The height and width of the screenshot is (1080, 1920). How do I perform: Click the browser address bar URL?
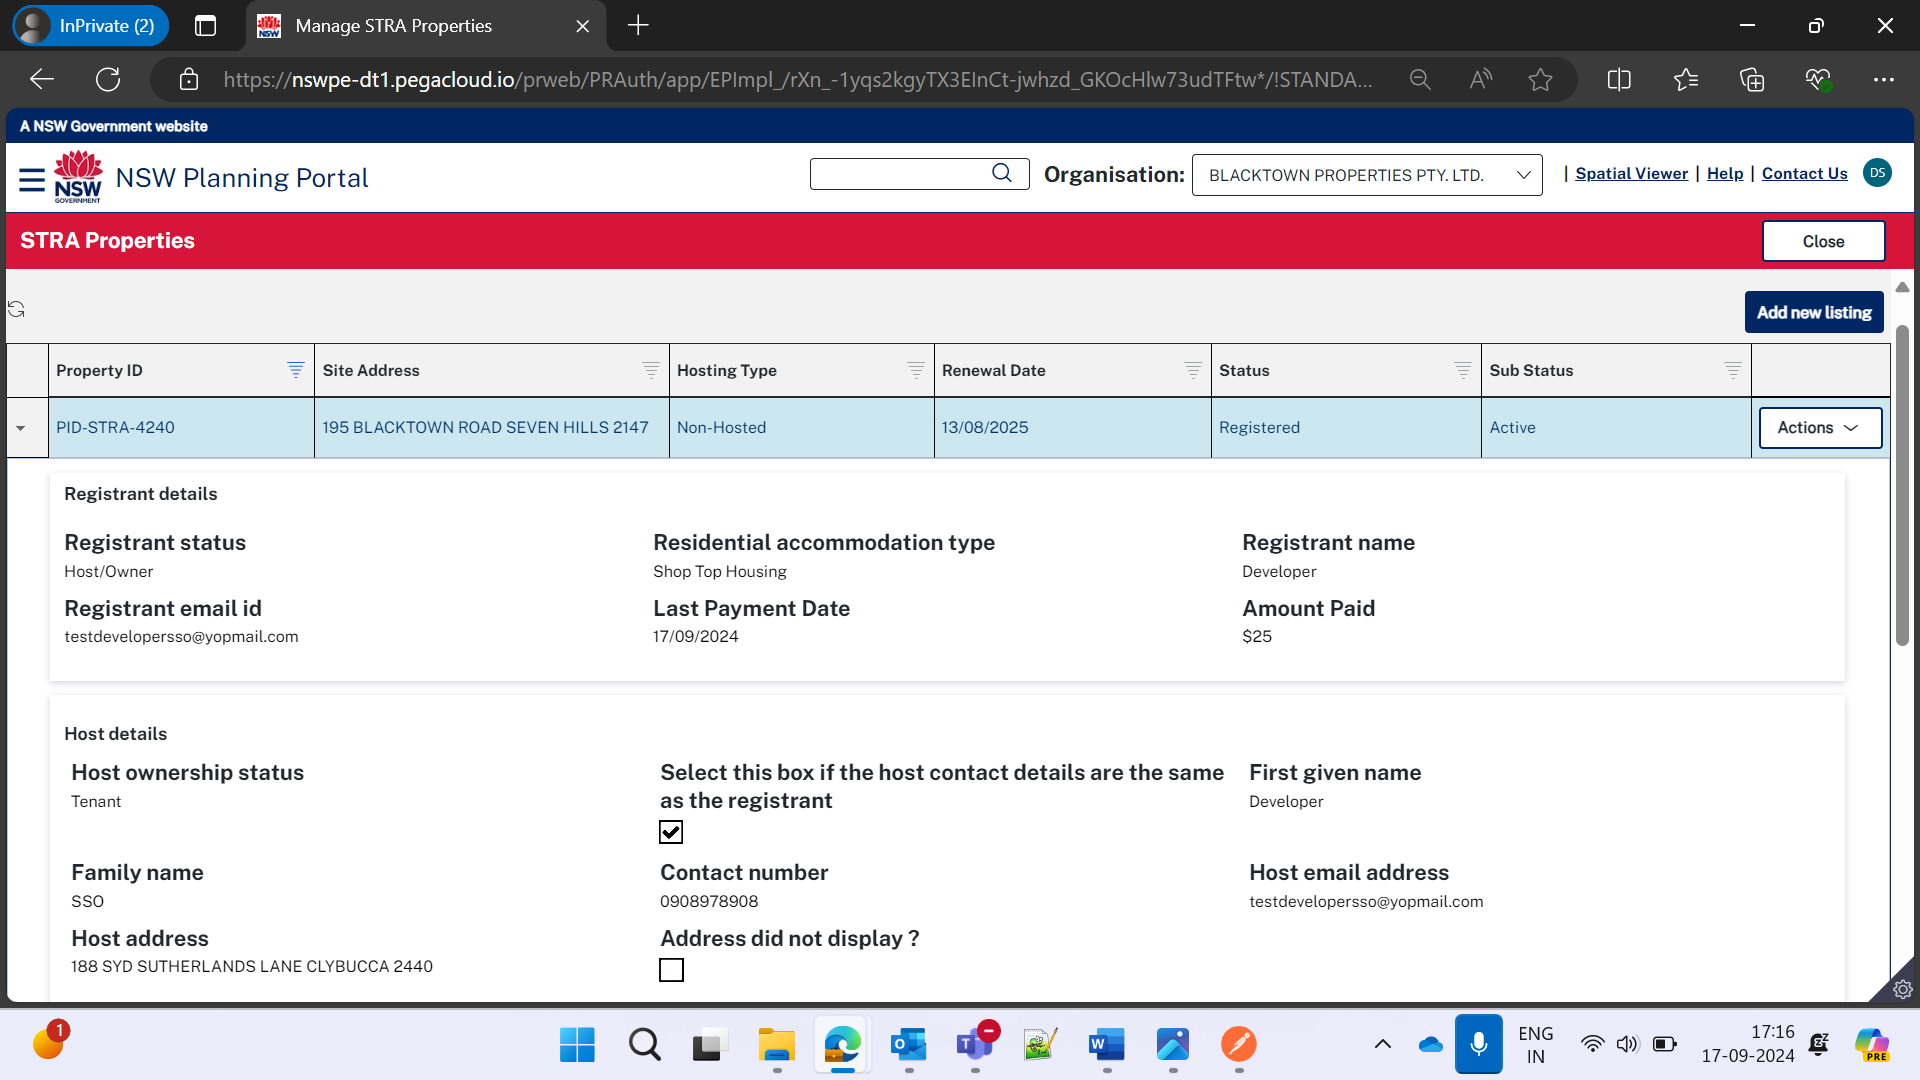pos(797,80)
